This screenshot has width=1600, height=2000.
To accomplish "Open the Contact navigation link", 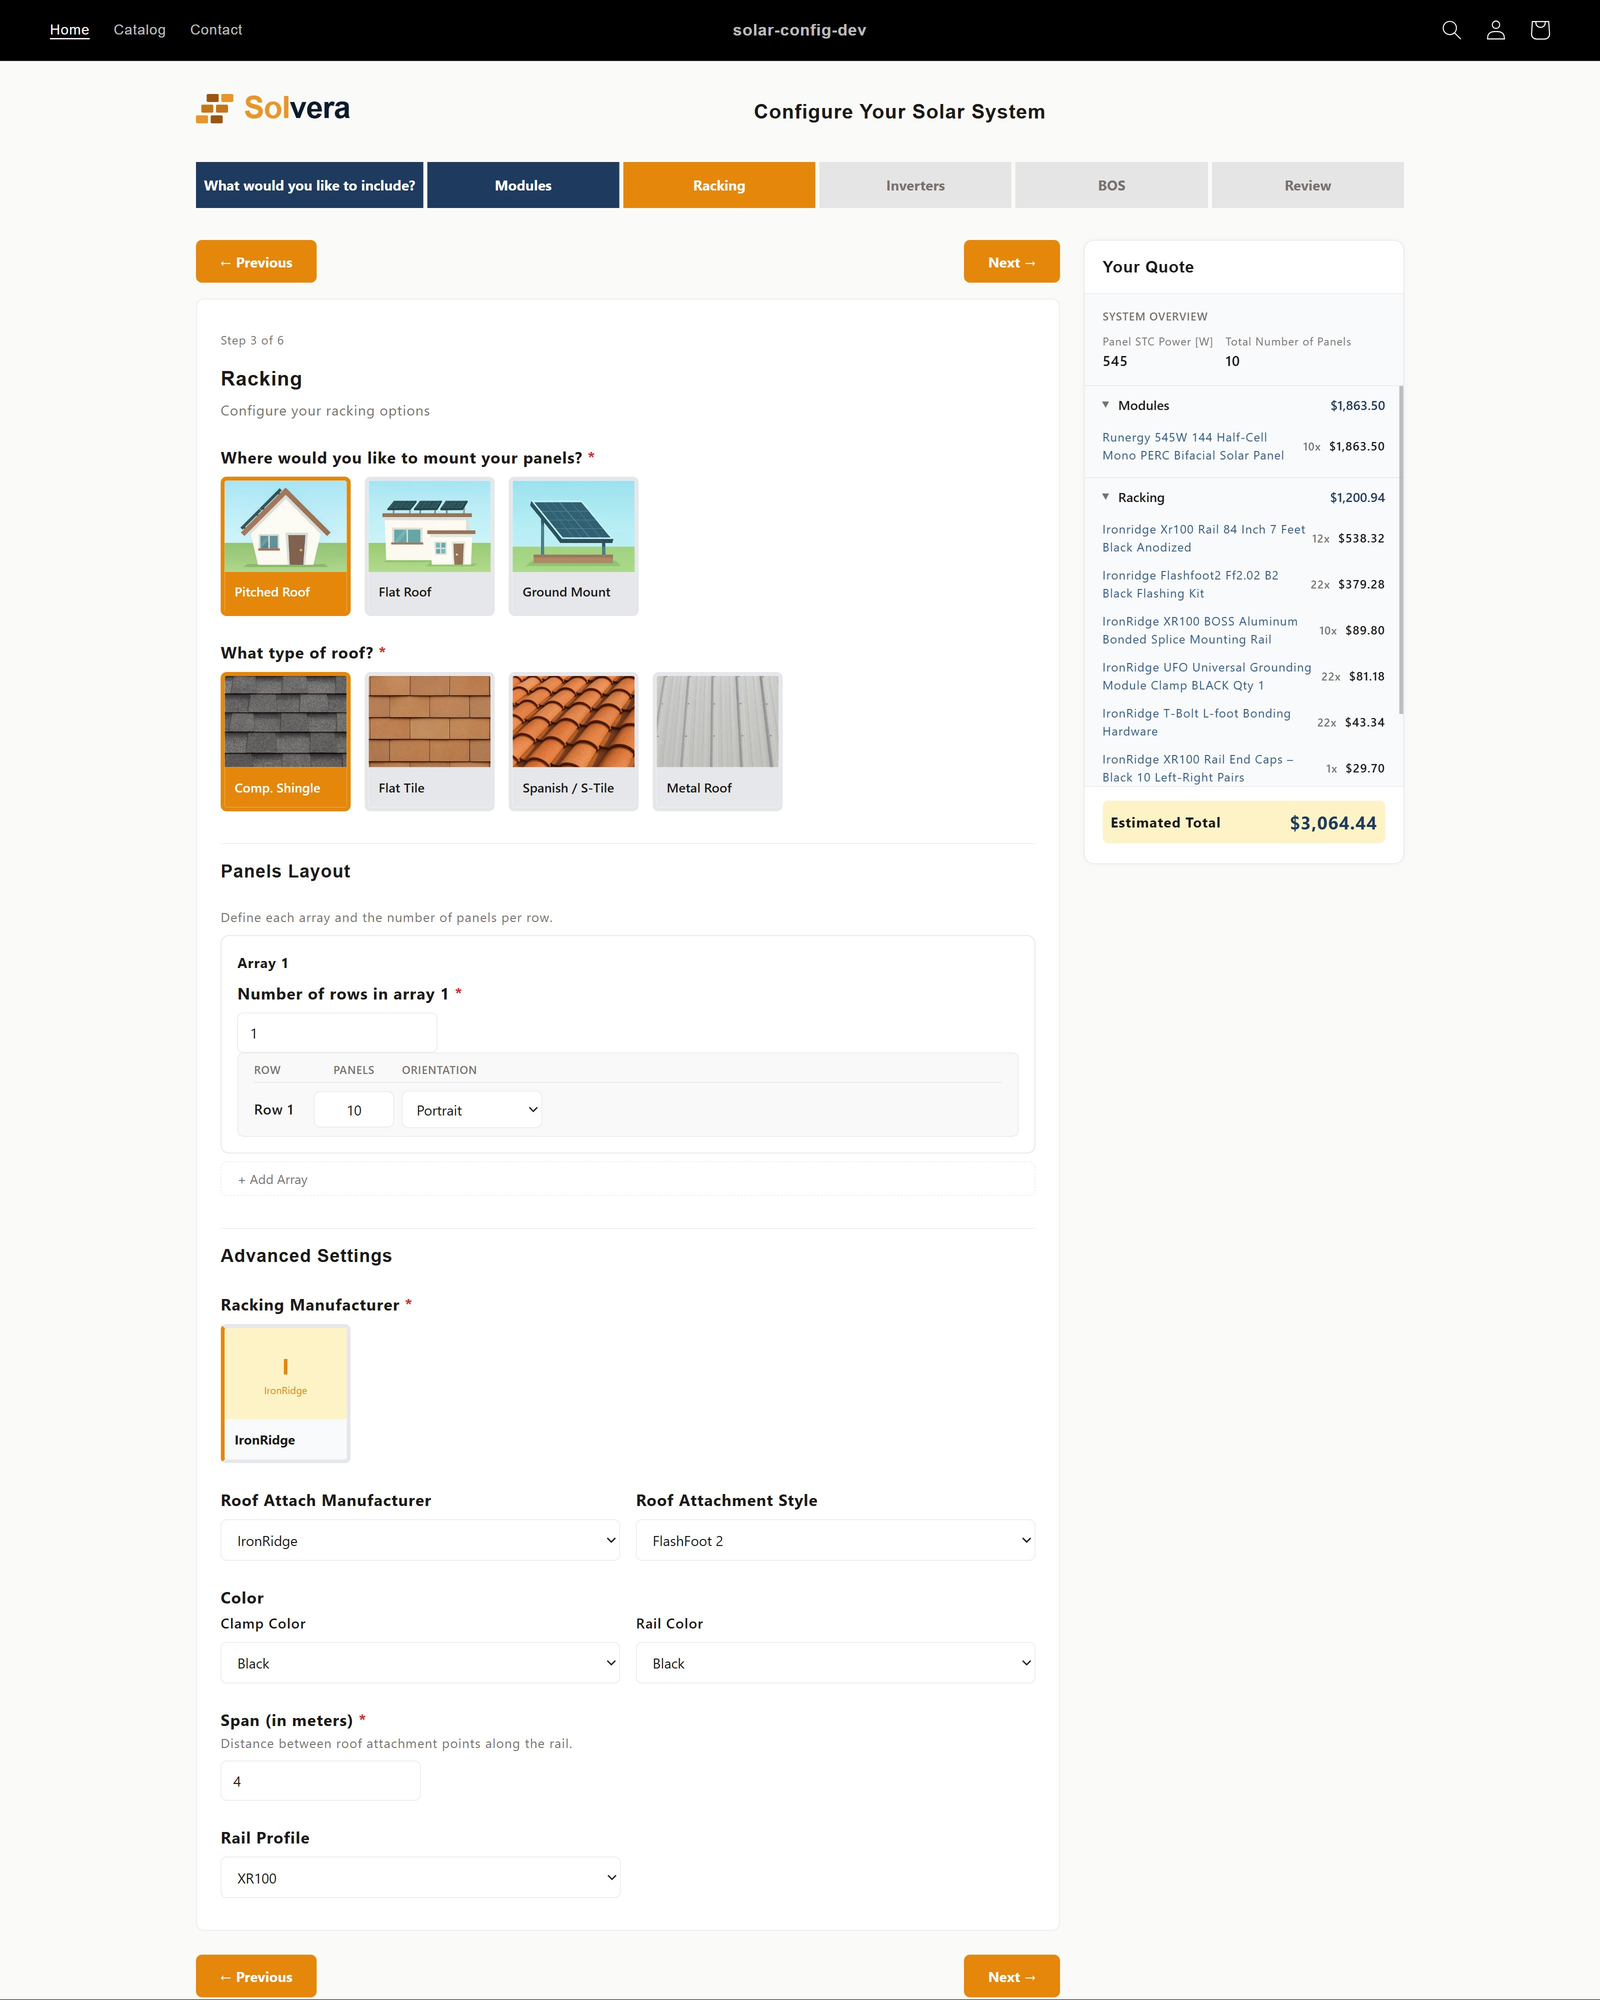I will tap(216, 30).
